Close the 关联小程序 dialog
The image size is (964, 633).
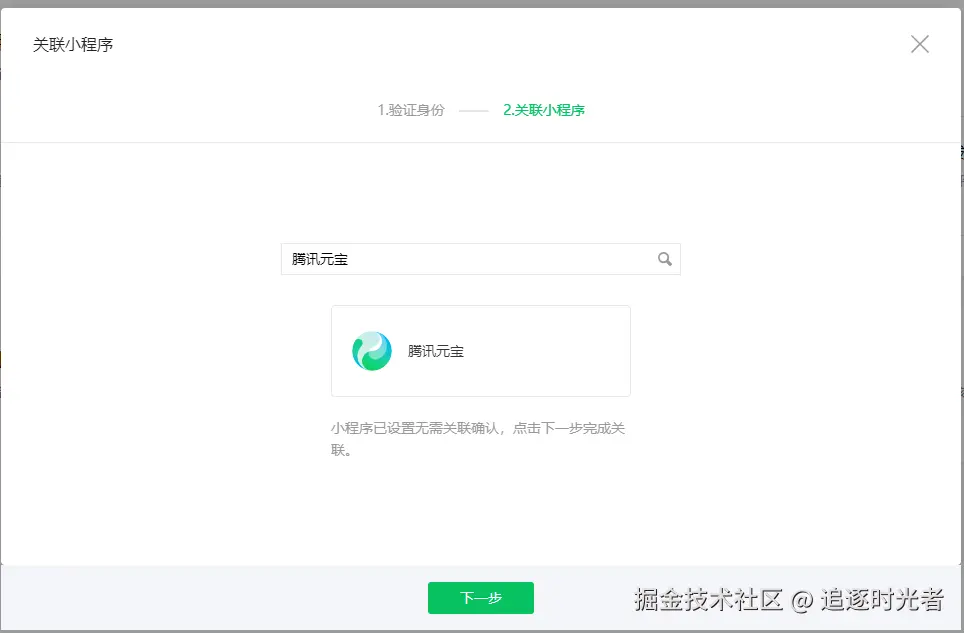tap(920, 44)
